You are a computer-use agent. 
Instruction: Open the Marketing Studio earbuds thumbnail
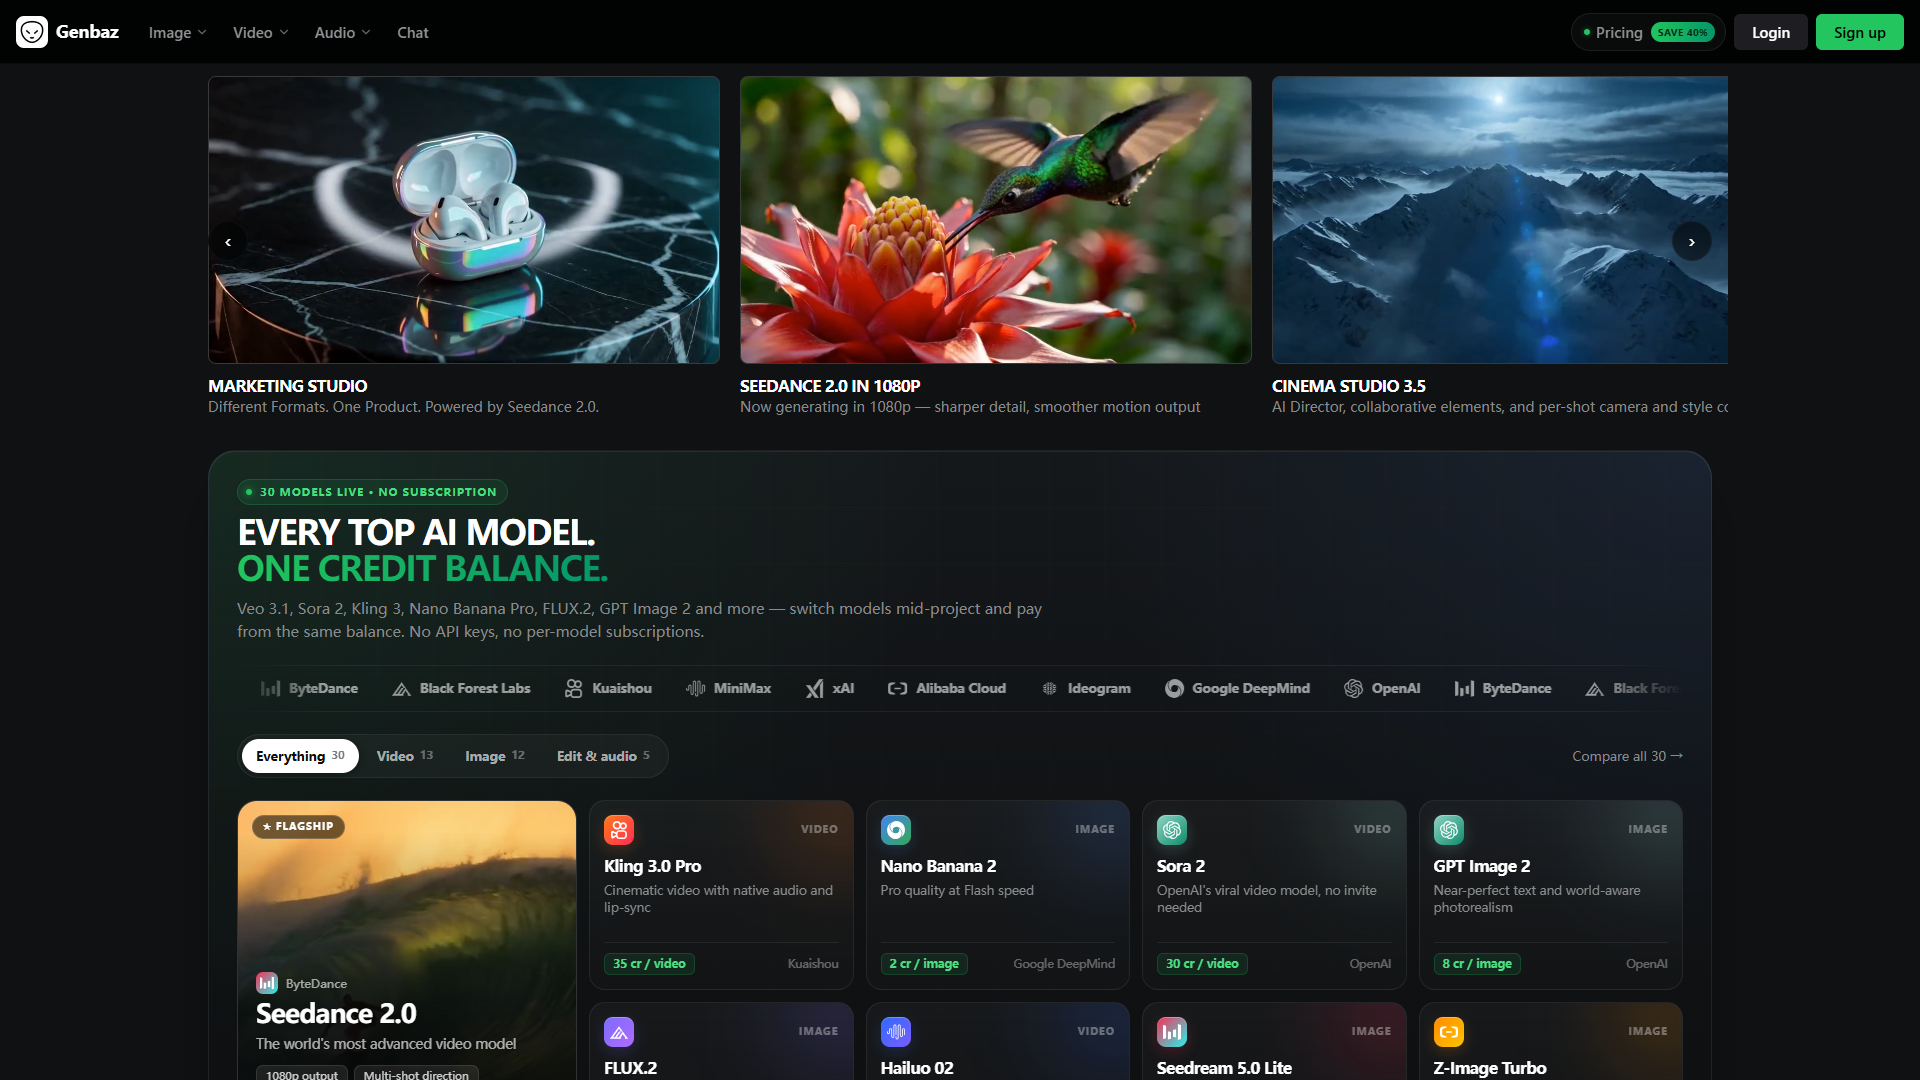click(464, 220)
